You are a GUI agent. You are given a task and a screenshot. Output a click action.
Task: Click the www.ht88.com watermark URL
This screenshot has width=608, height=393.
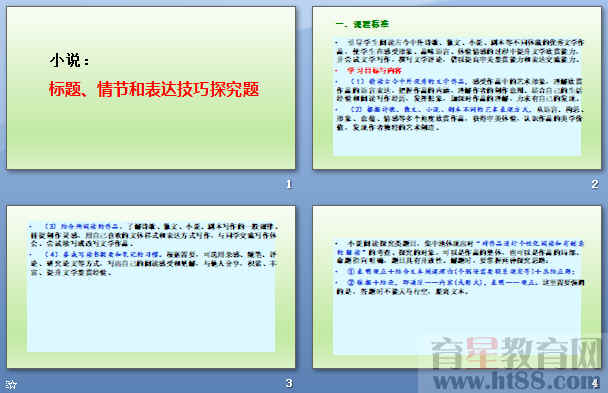516,381
